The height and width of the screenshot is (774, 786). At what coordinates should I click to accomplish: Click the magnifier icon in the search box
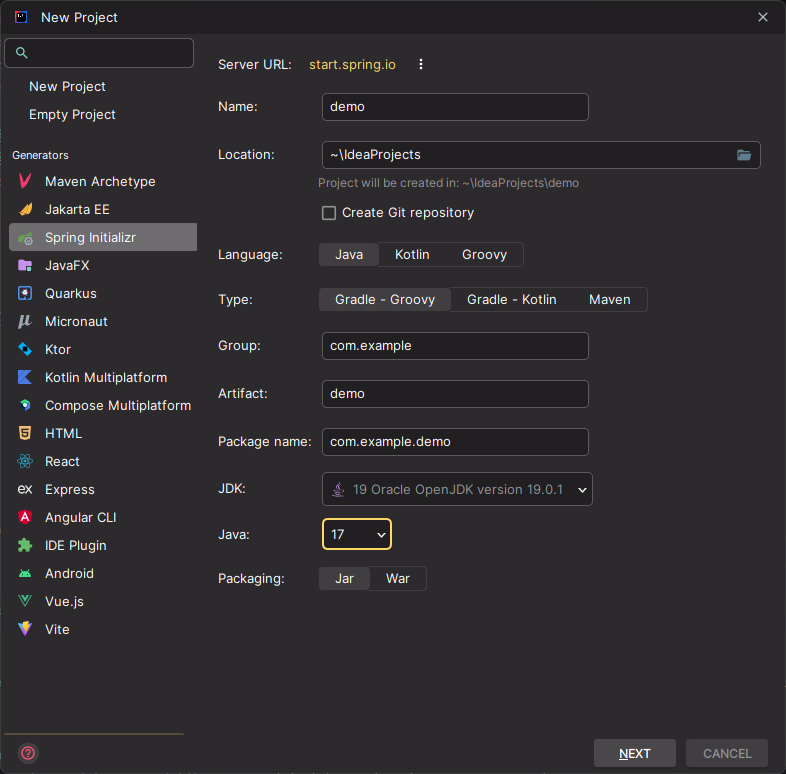pyautogui.click(x=21, y=53)
